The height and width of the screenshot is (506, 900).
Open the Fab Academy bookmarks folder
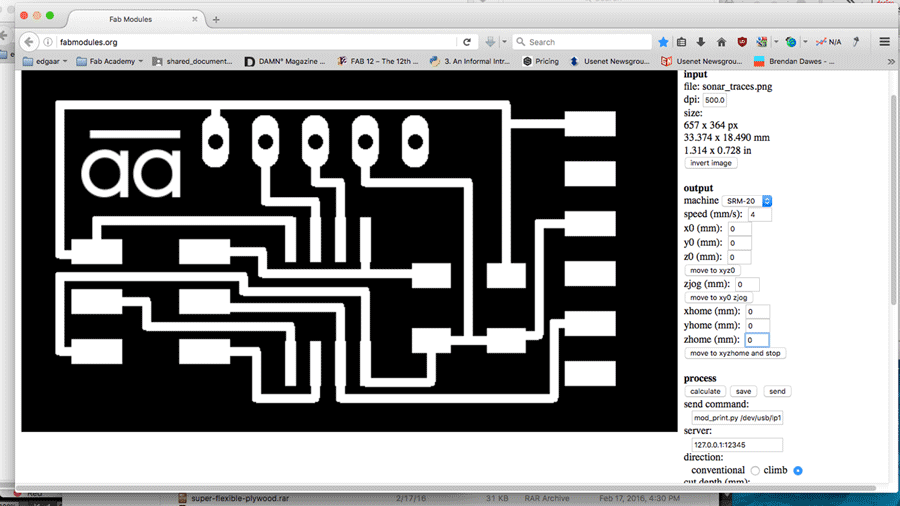(x=110, y=61)
